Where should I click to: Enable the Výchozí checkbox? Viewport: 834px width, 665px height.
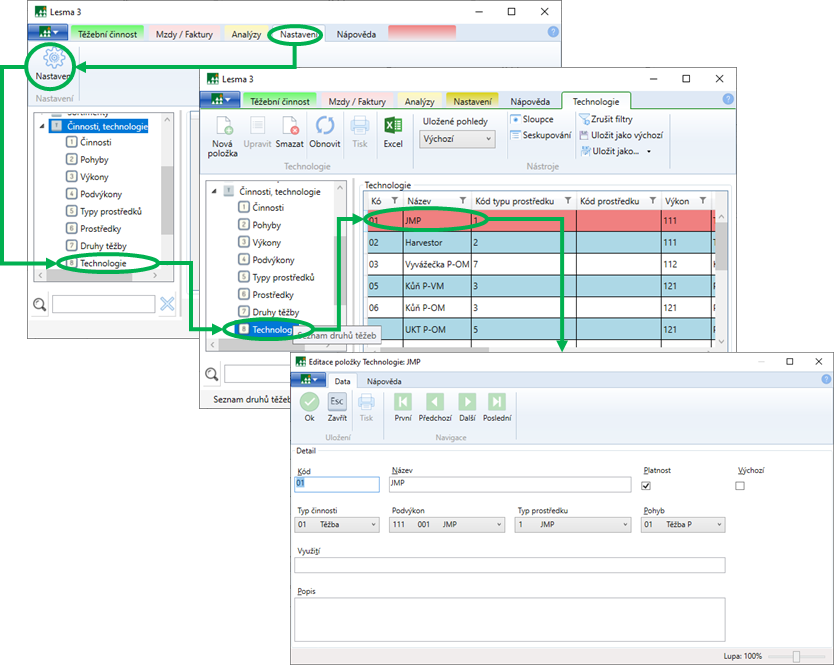pyautogui.click(x=740, y=486)
